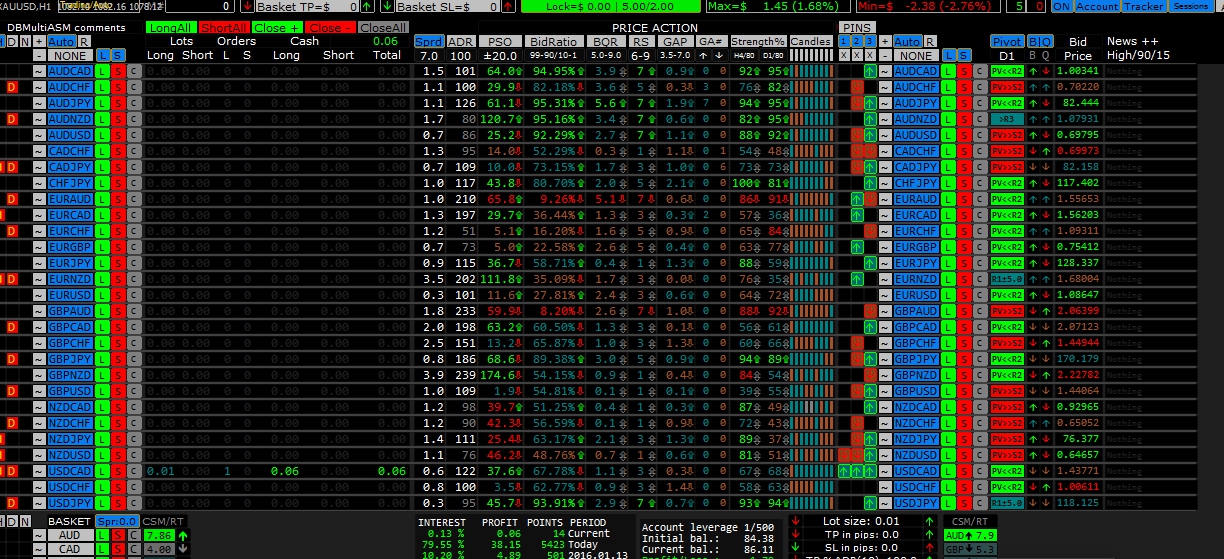
Task: Click D1/80 strength timeframe setting
Action: tap(773, 55)
